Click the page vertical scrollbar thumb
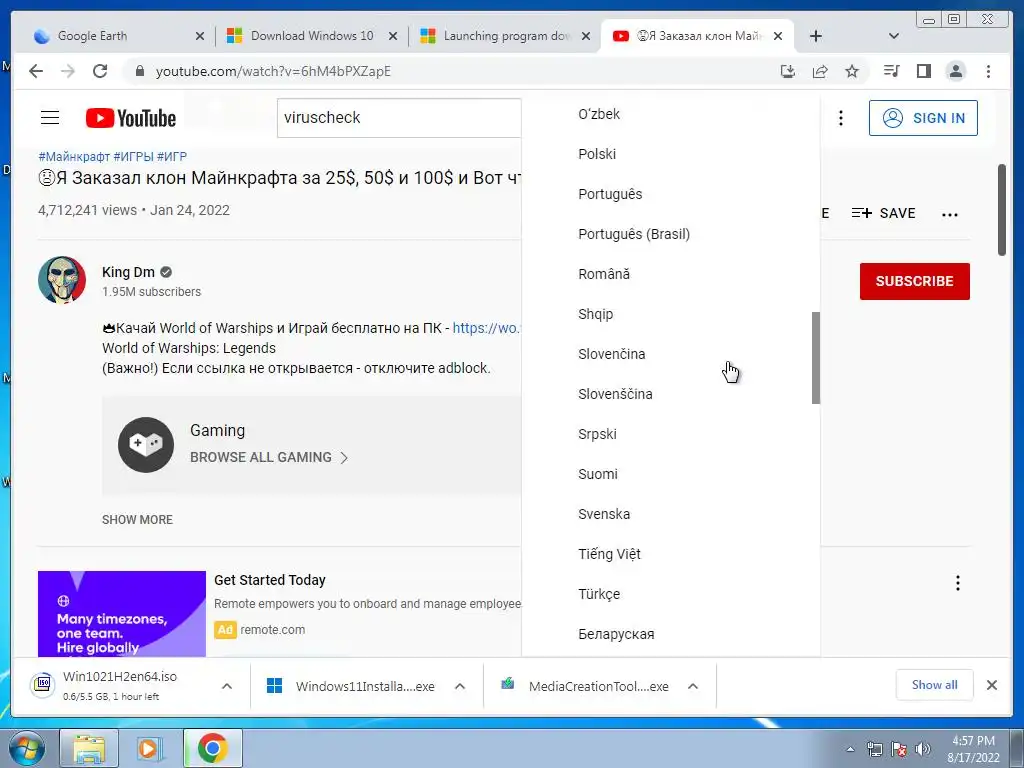This screenshot has height=768, width=1024. pyautogui.click(x=1001, y=210)
